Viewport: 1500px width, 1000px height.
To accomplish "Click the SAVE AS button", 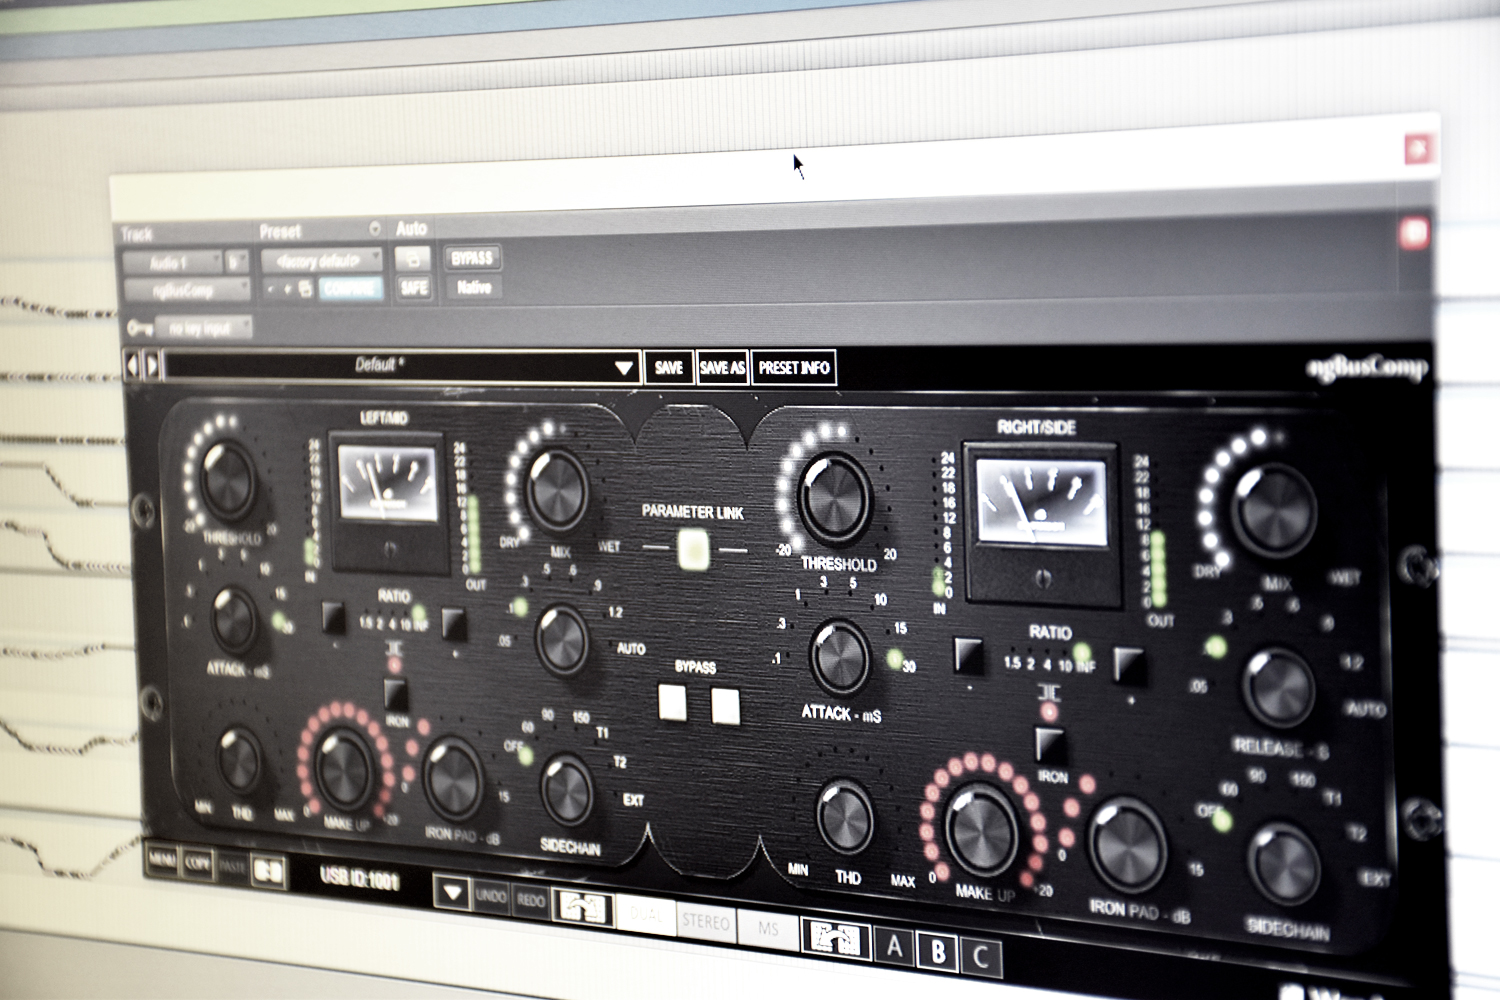I will (722, 368).
